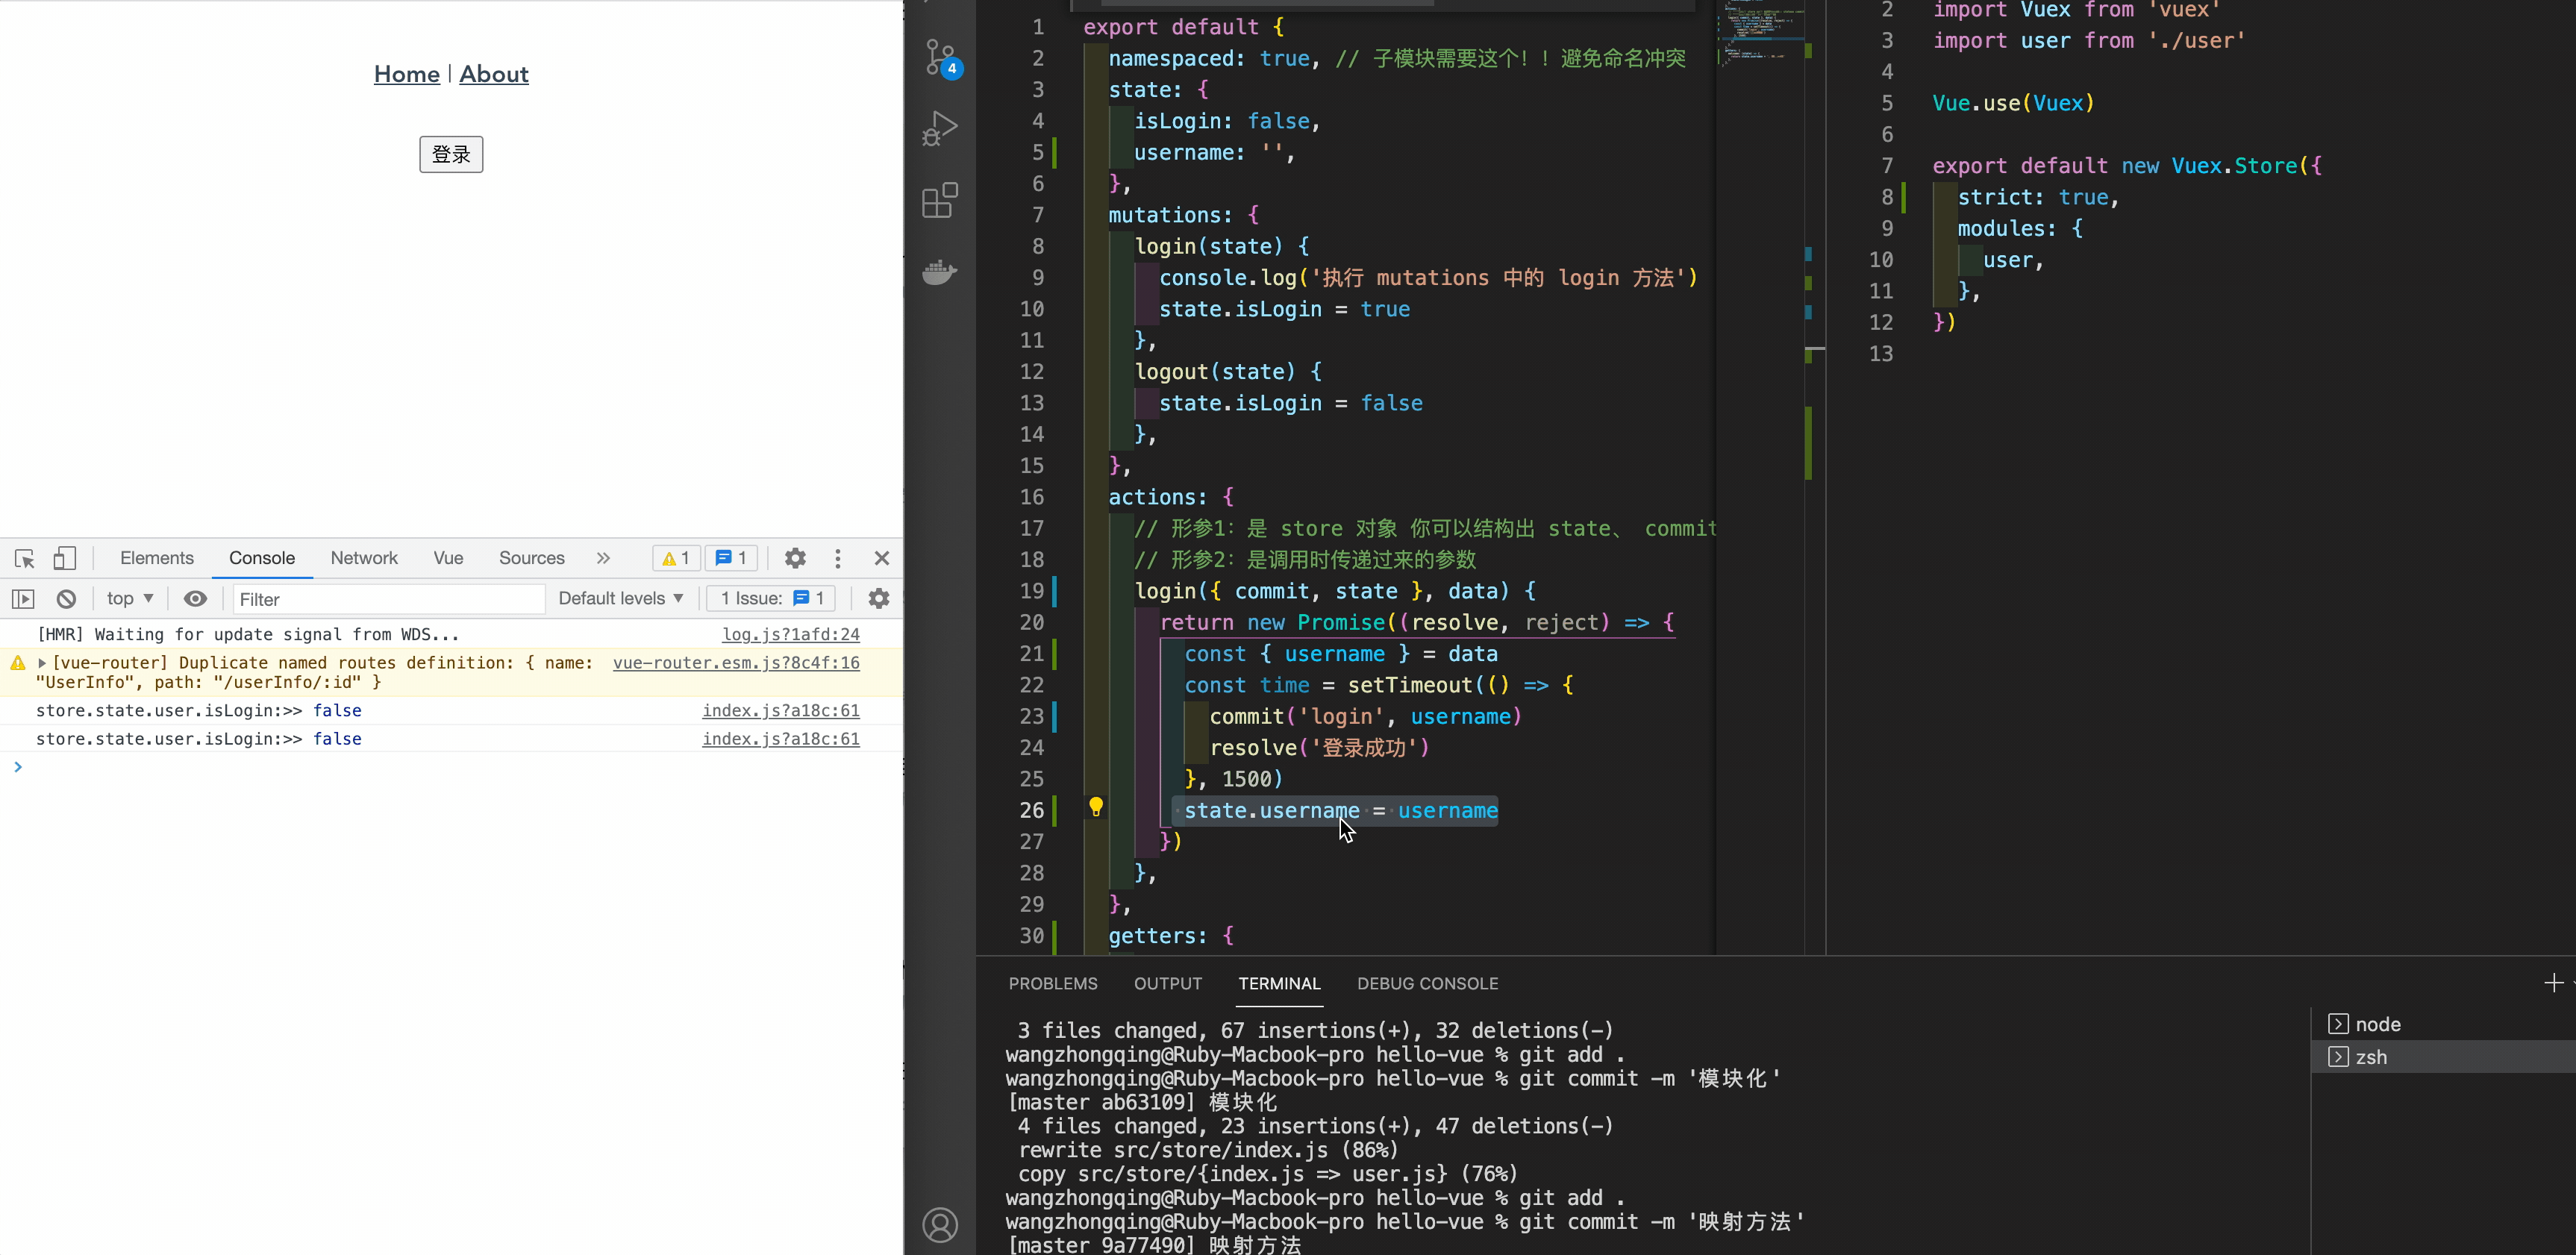Screen dimensions: 2576x1255
Task: Switch to the Network tab in DevTools
Action: click(x=365, y=557)
